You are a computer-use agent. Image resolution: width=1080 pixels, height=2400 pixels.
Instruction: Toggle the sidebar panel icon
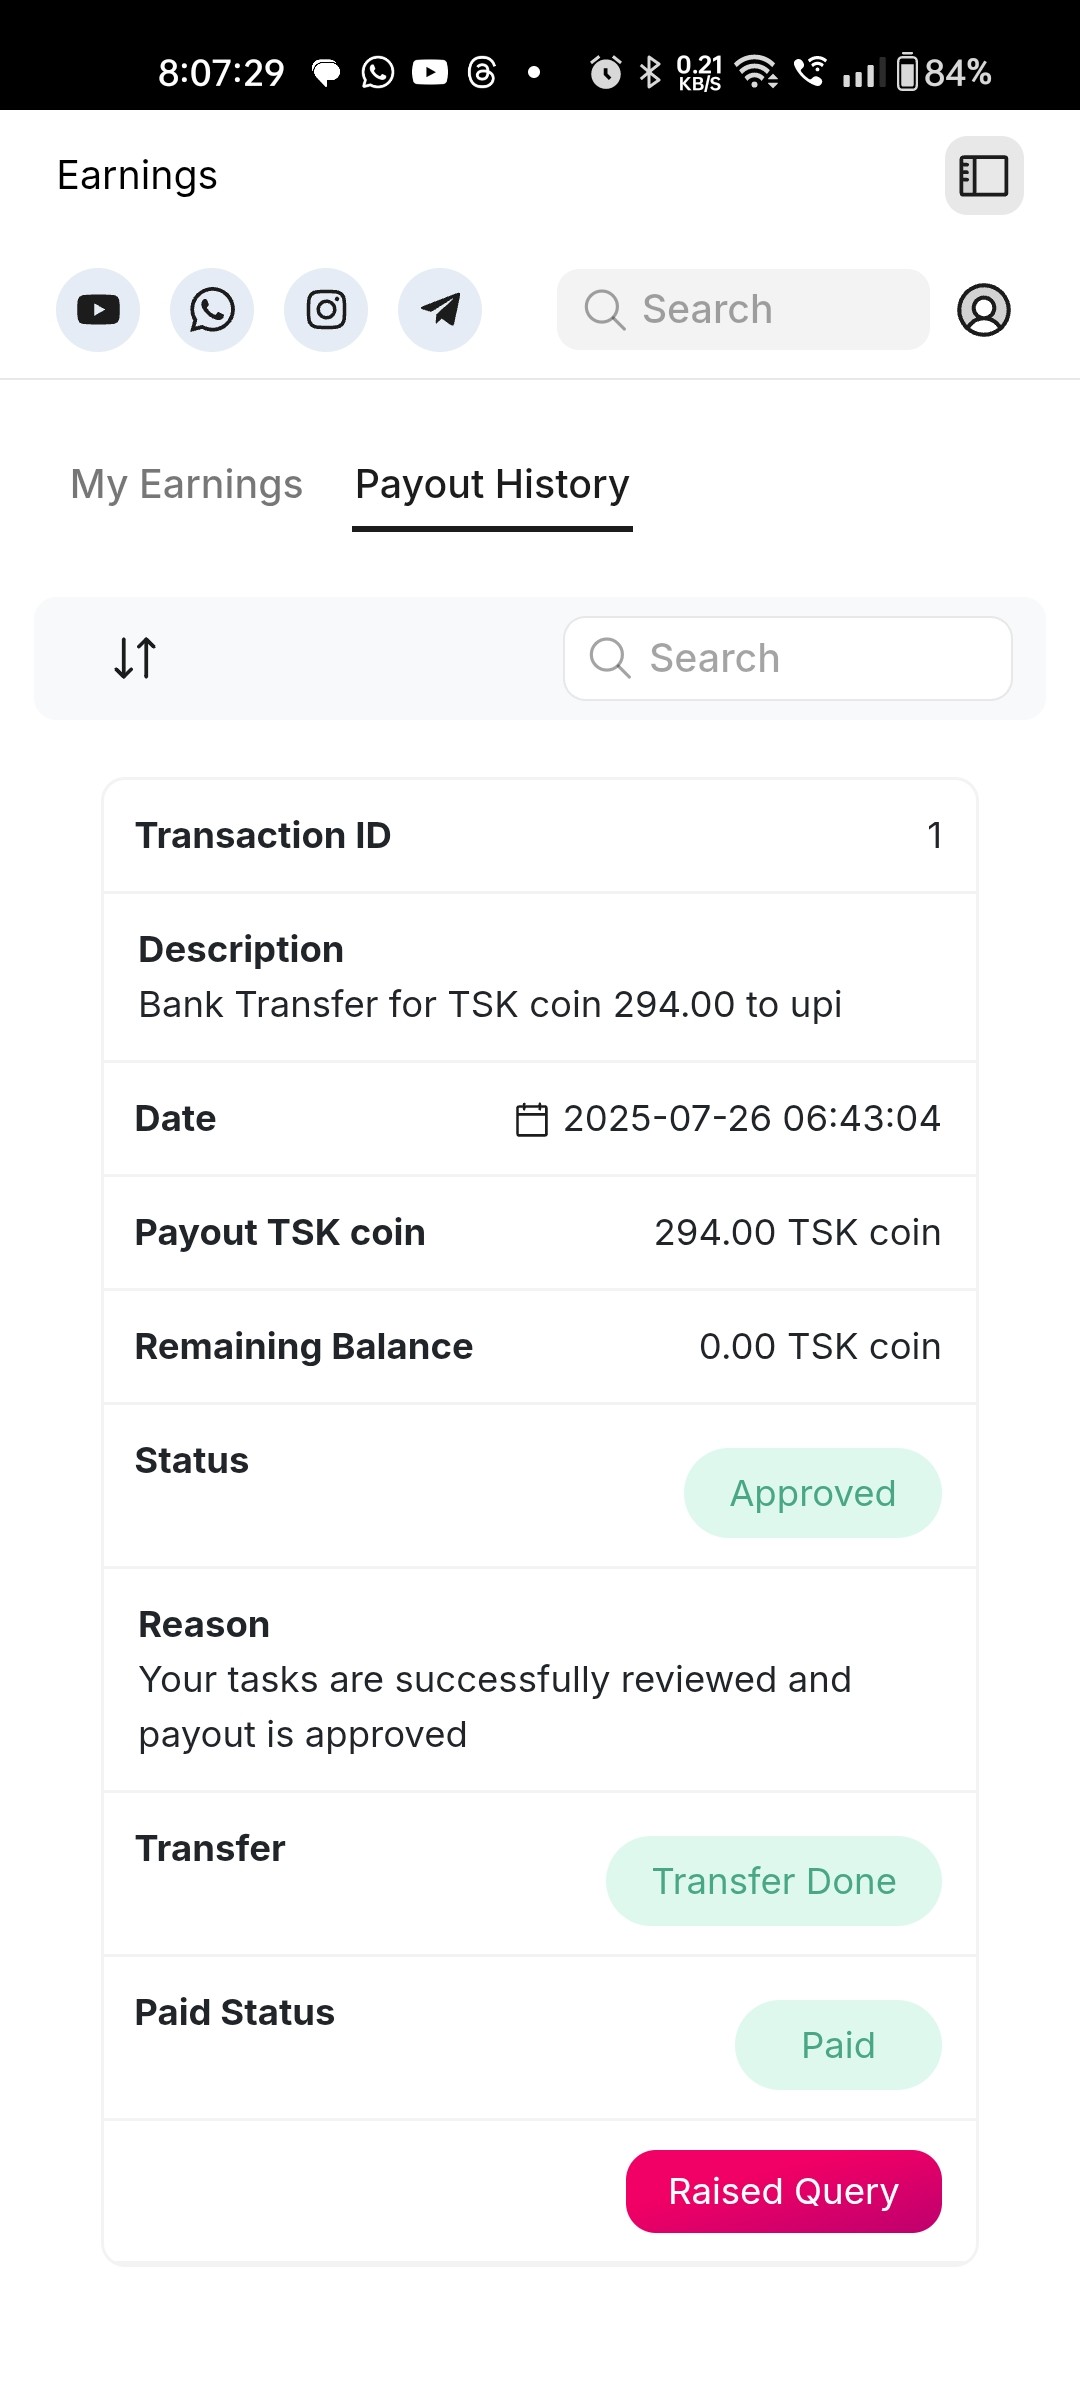tap(984, 176)
